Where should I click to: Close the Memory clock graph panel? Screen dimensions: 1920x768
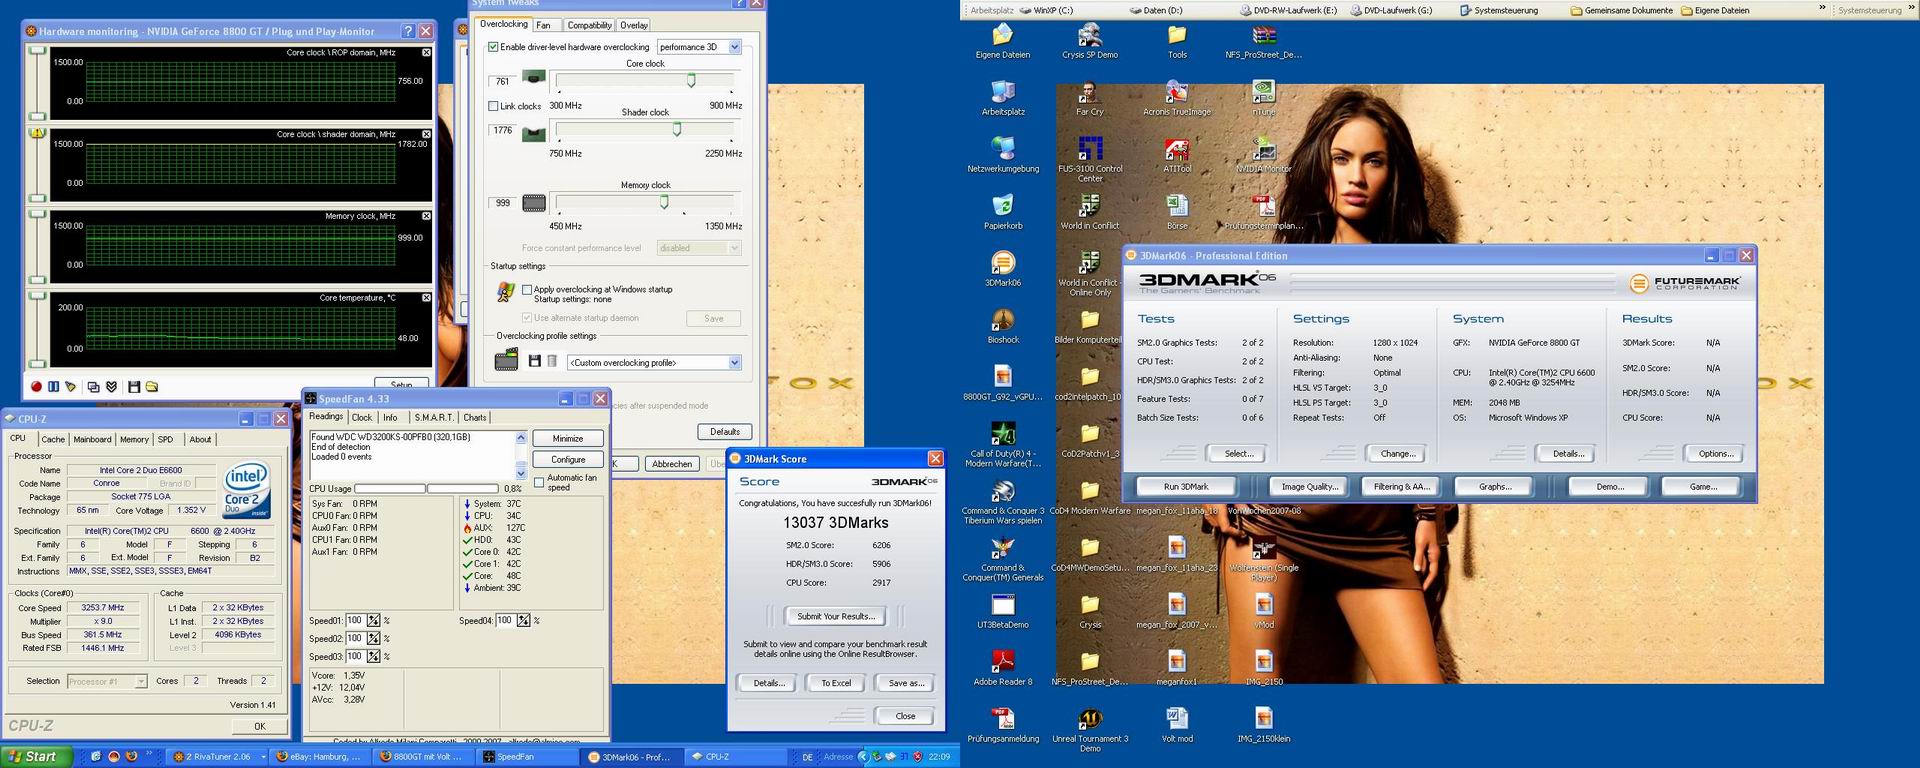[x=427, y=216]
